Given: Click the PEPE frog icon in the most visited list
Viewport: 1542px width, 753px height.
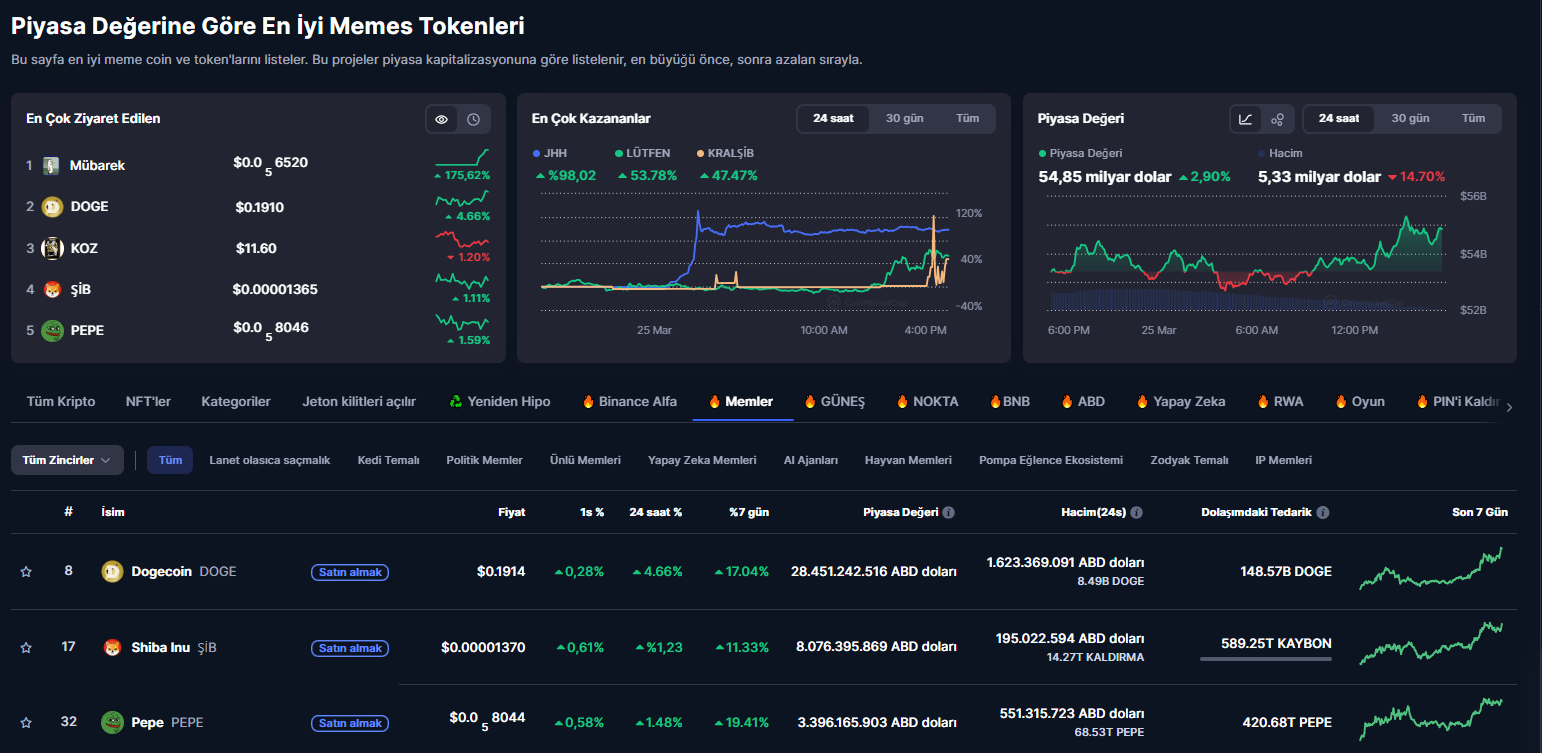Looking at the screenshot, I should tap(52, 331).
